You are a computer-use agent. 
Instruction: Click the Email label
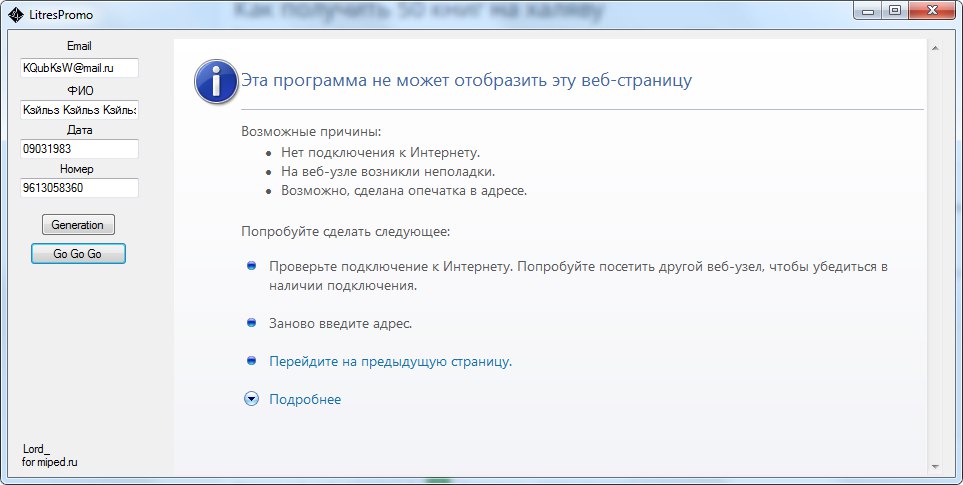pos(79,46)
